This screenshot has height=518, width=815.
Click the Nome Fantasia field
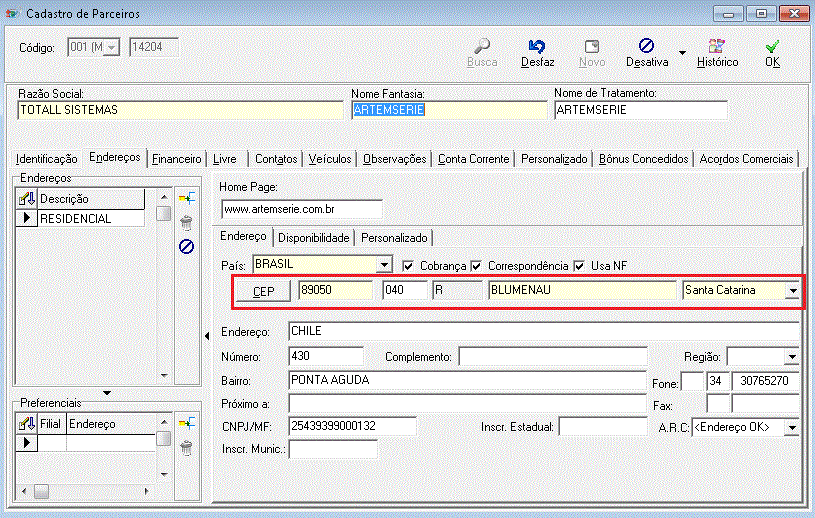[x=449, y=110]
